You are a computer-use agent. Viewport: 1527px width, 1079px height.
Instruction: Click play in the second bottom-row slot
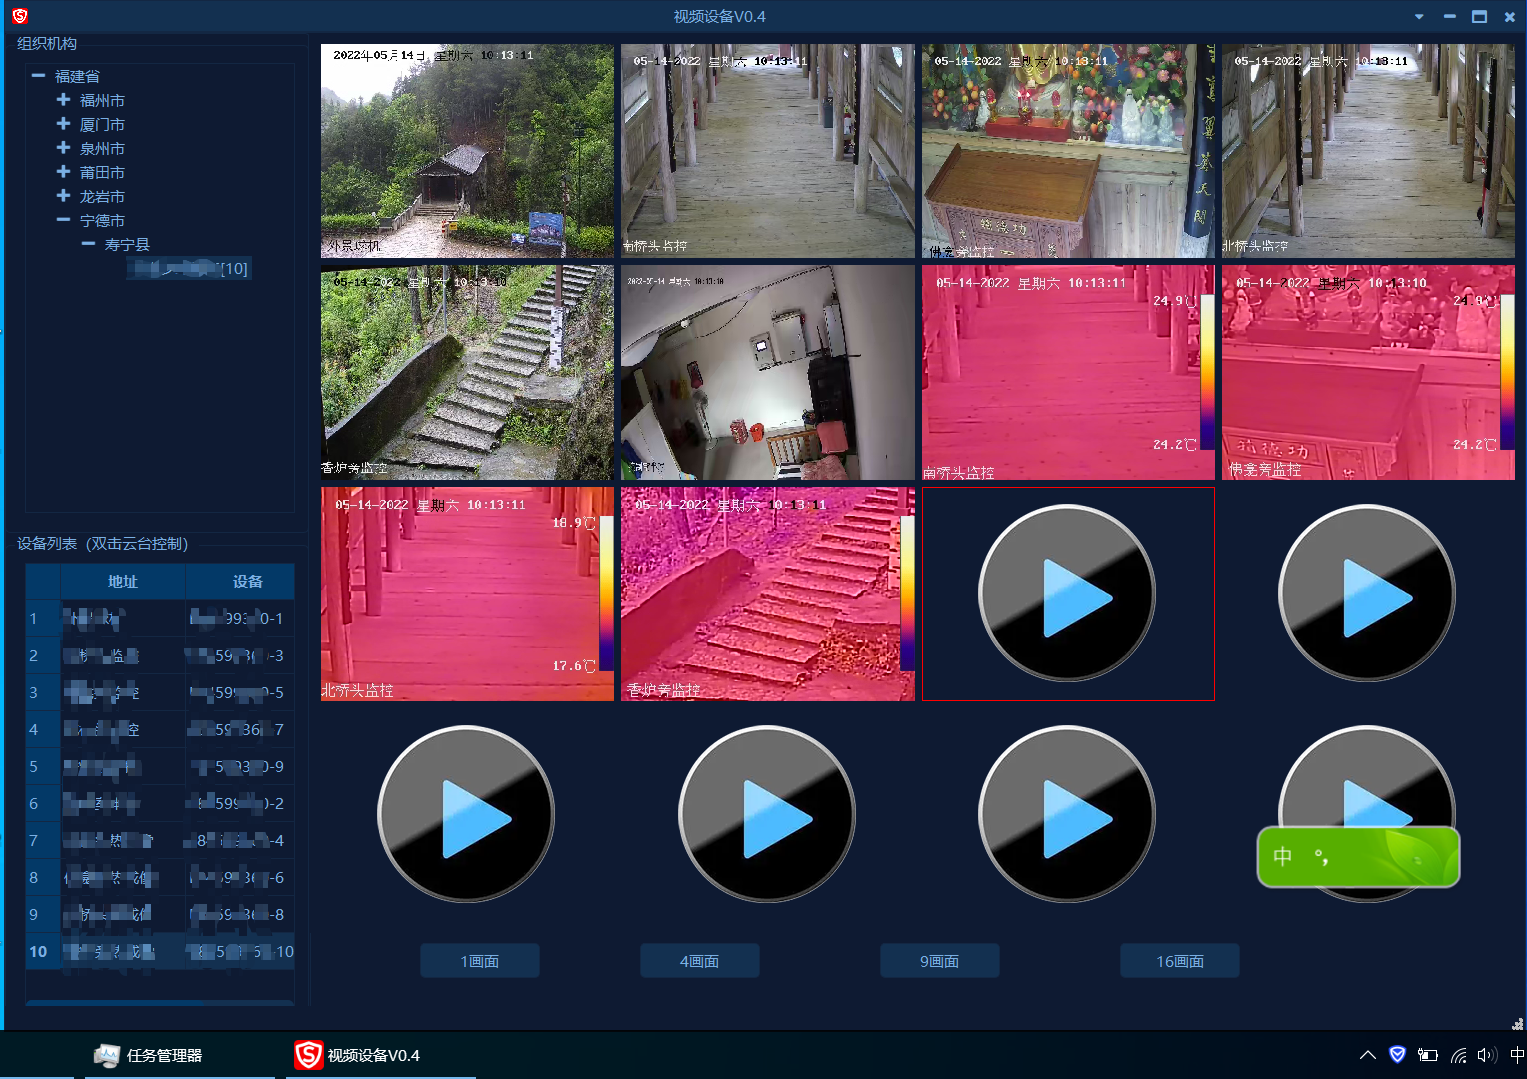click(x=767, y=814)
